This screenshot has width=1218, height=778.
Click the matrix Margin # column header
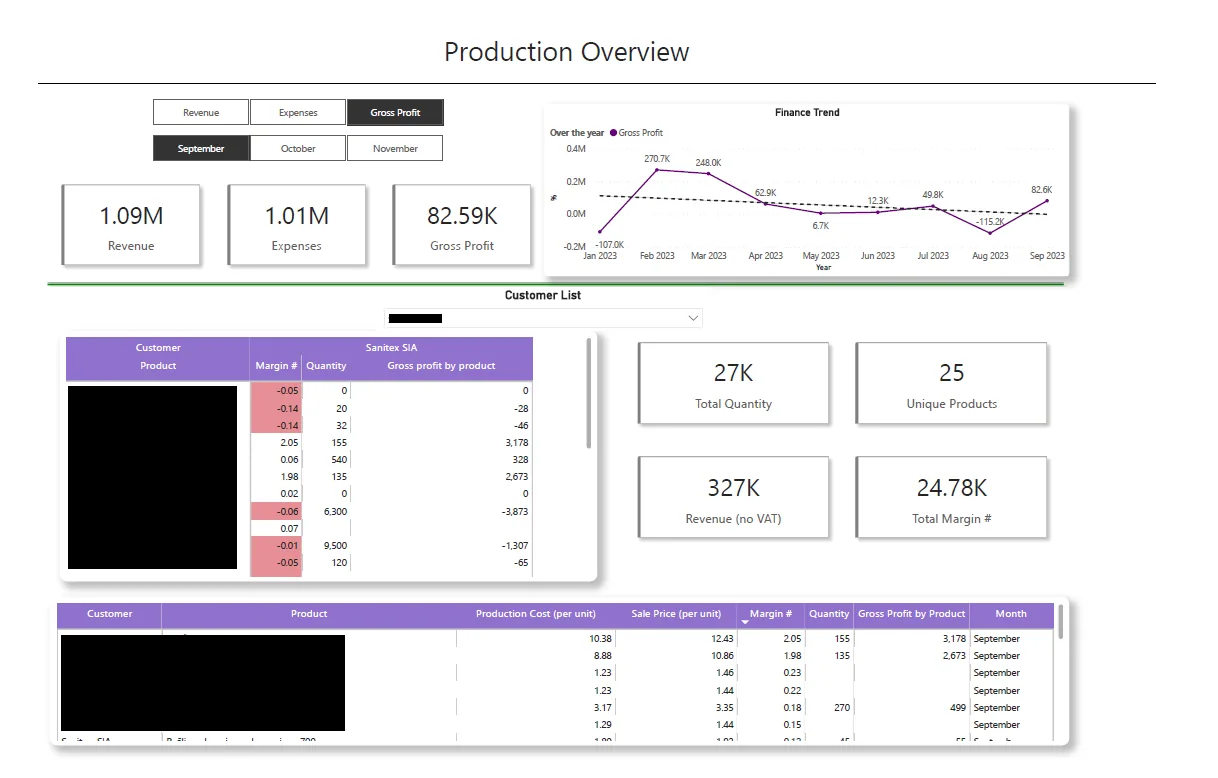[276, 366]
